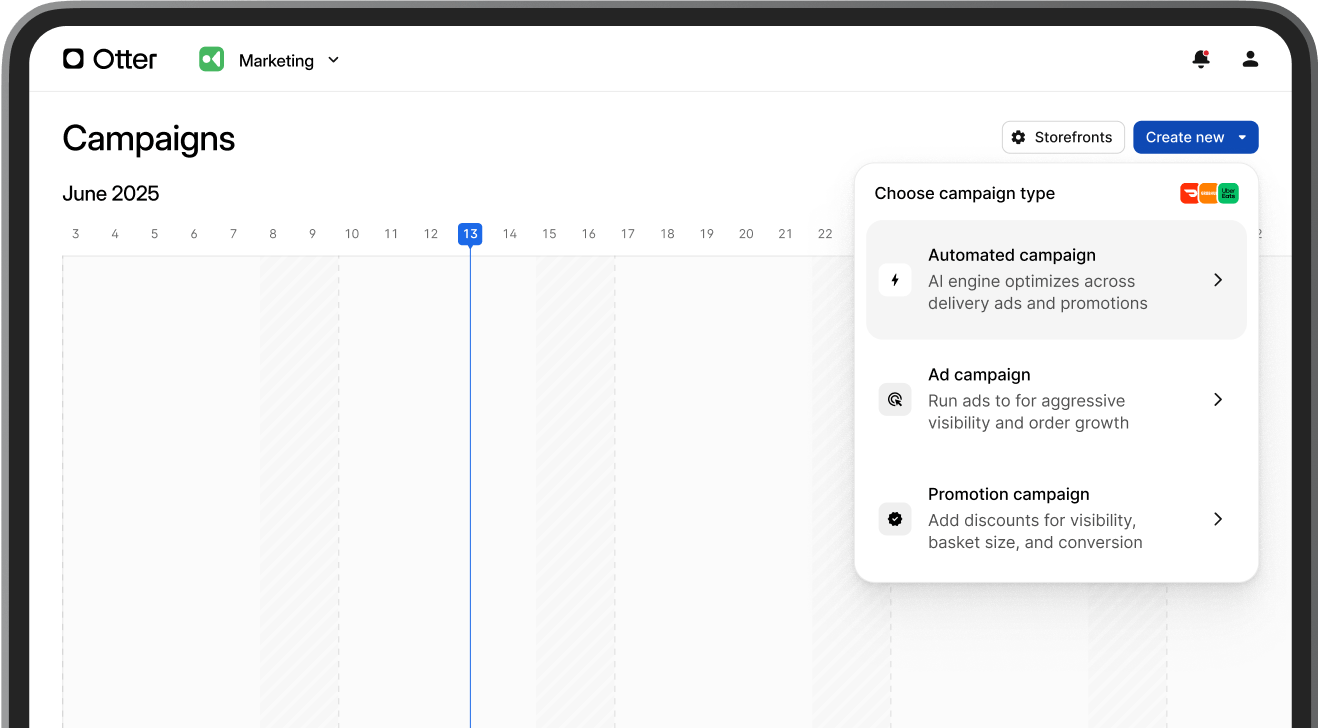The width and height of the screenshot is (1318, 728).
Task: Click the orange Grubhub logo
Action: click(x=1209, y=194)
